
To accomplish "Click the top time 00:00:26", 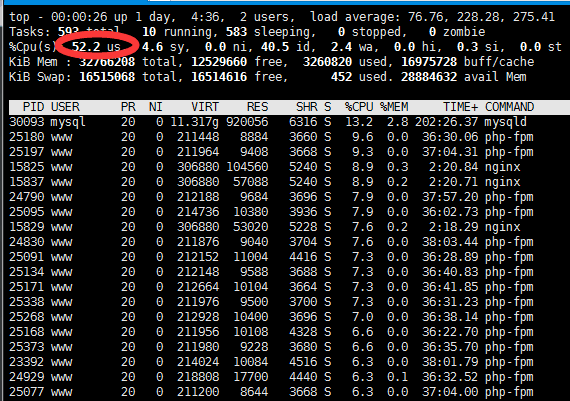I will [79, 17].
